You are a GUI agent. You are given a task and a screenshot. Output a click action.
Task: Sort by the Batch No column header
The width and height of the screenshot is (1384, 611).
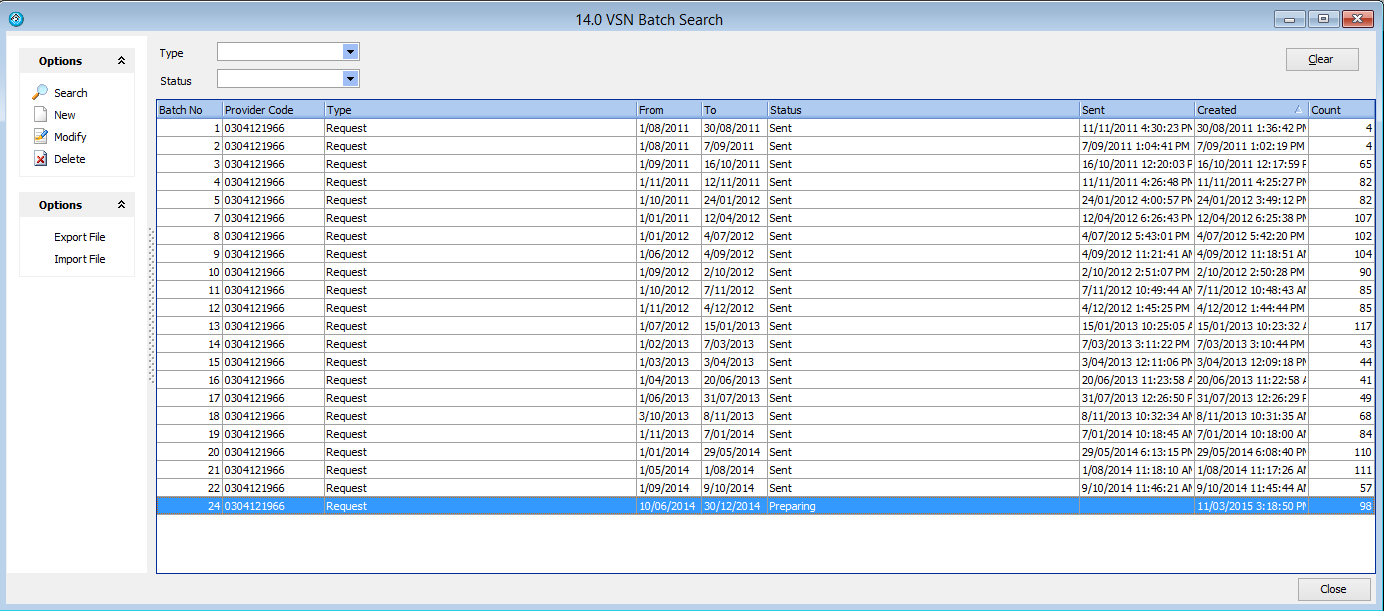pos(188,110)
